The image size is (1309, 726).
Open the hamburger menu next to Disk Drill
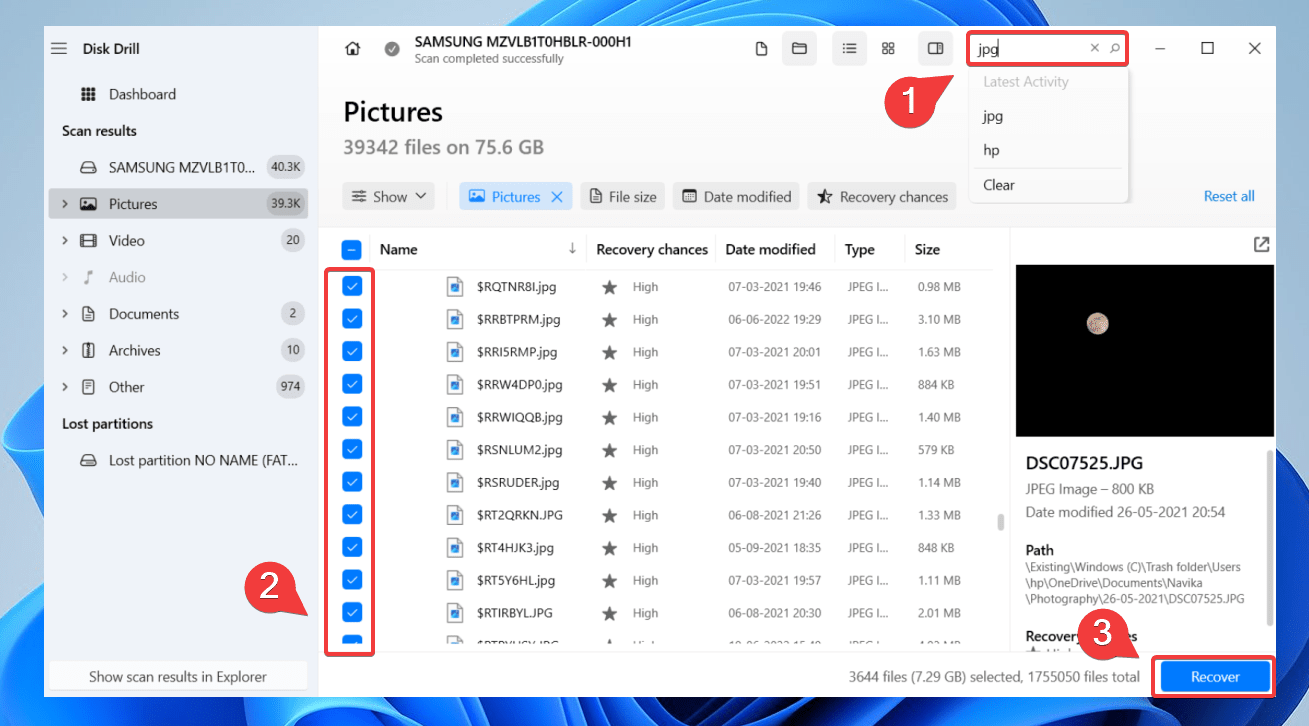click(x=60, y=49)
